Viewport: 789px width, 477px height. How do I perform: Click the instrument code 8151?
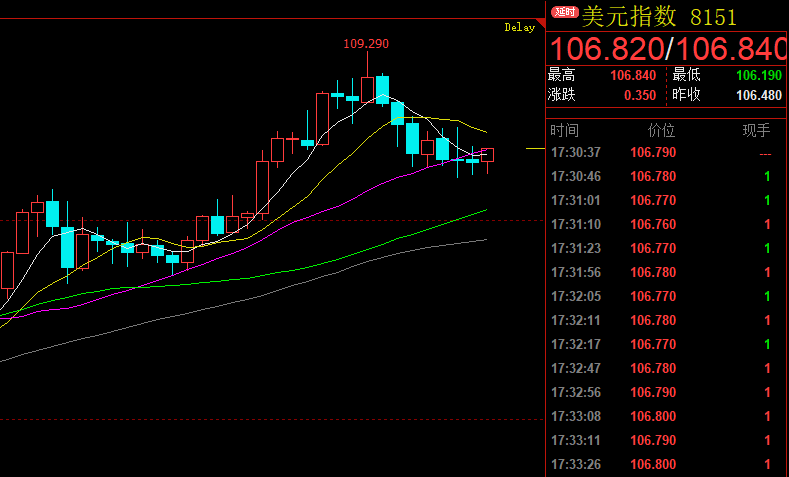tap(712, 16)
